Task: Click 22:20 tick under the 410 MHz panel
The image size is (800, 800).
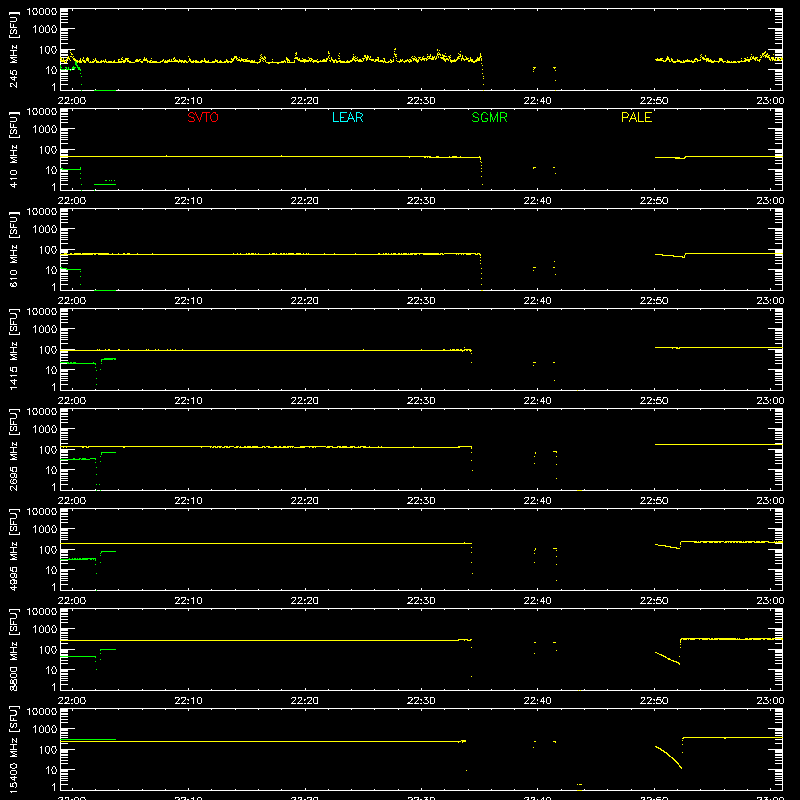Action: (x=305, y=201)
